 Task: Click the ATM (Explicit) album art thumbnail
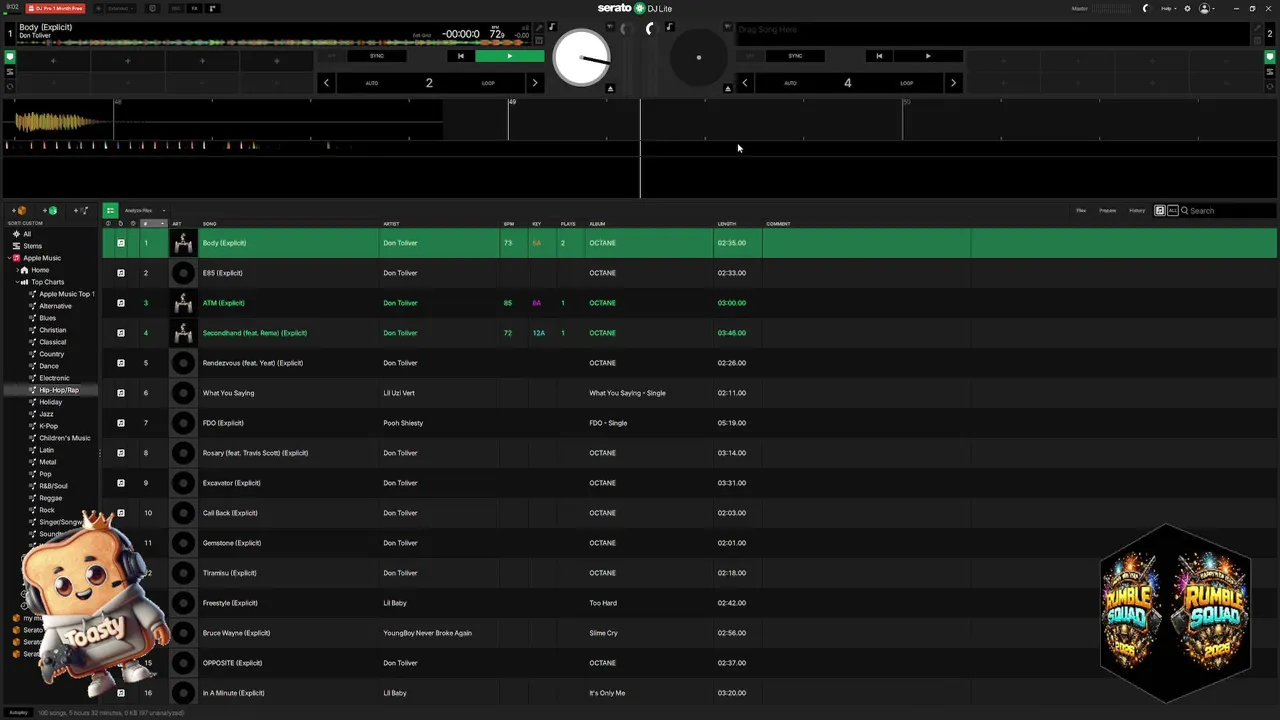(183, 303)
